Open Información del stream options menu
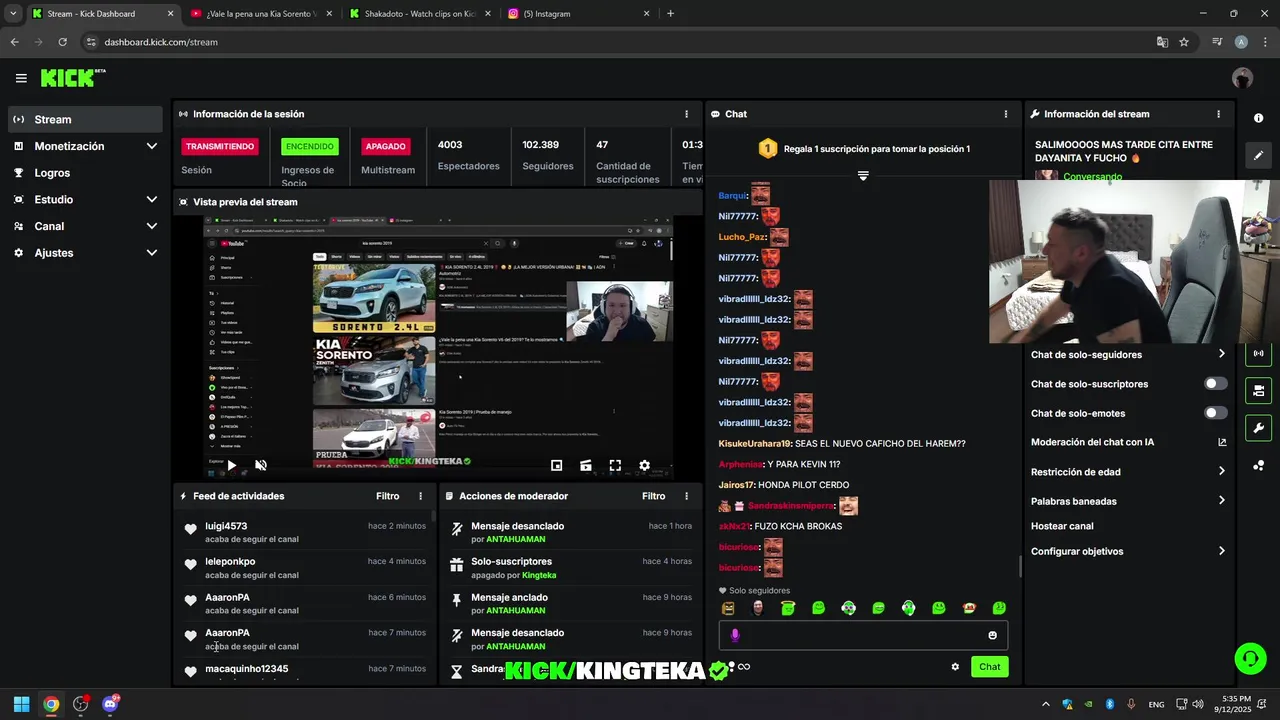1280x720 pixels. (1218, 114)
